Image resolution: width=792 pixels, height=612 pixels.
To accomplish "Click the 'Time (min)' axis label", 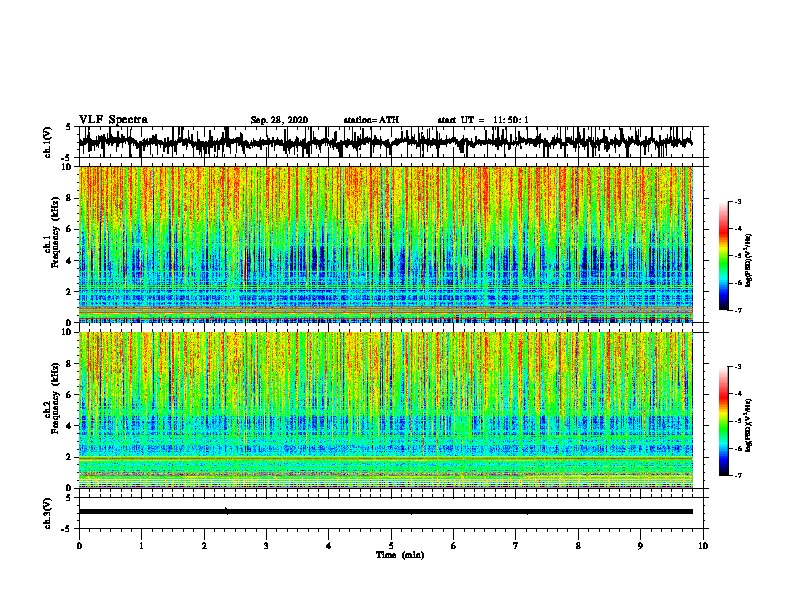I will click(400, 555).
